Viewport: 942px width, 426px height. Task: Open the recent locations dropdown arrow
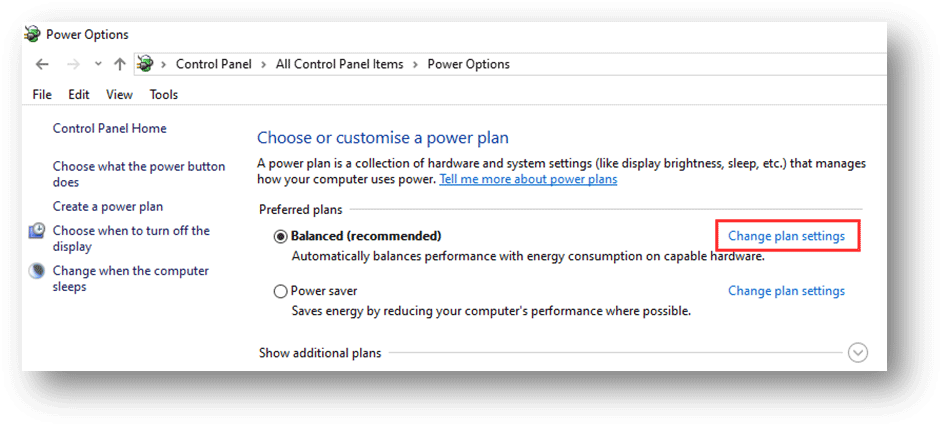pos(97,64)
